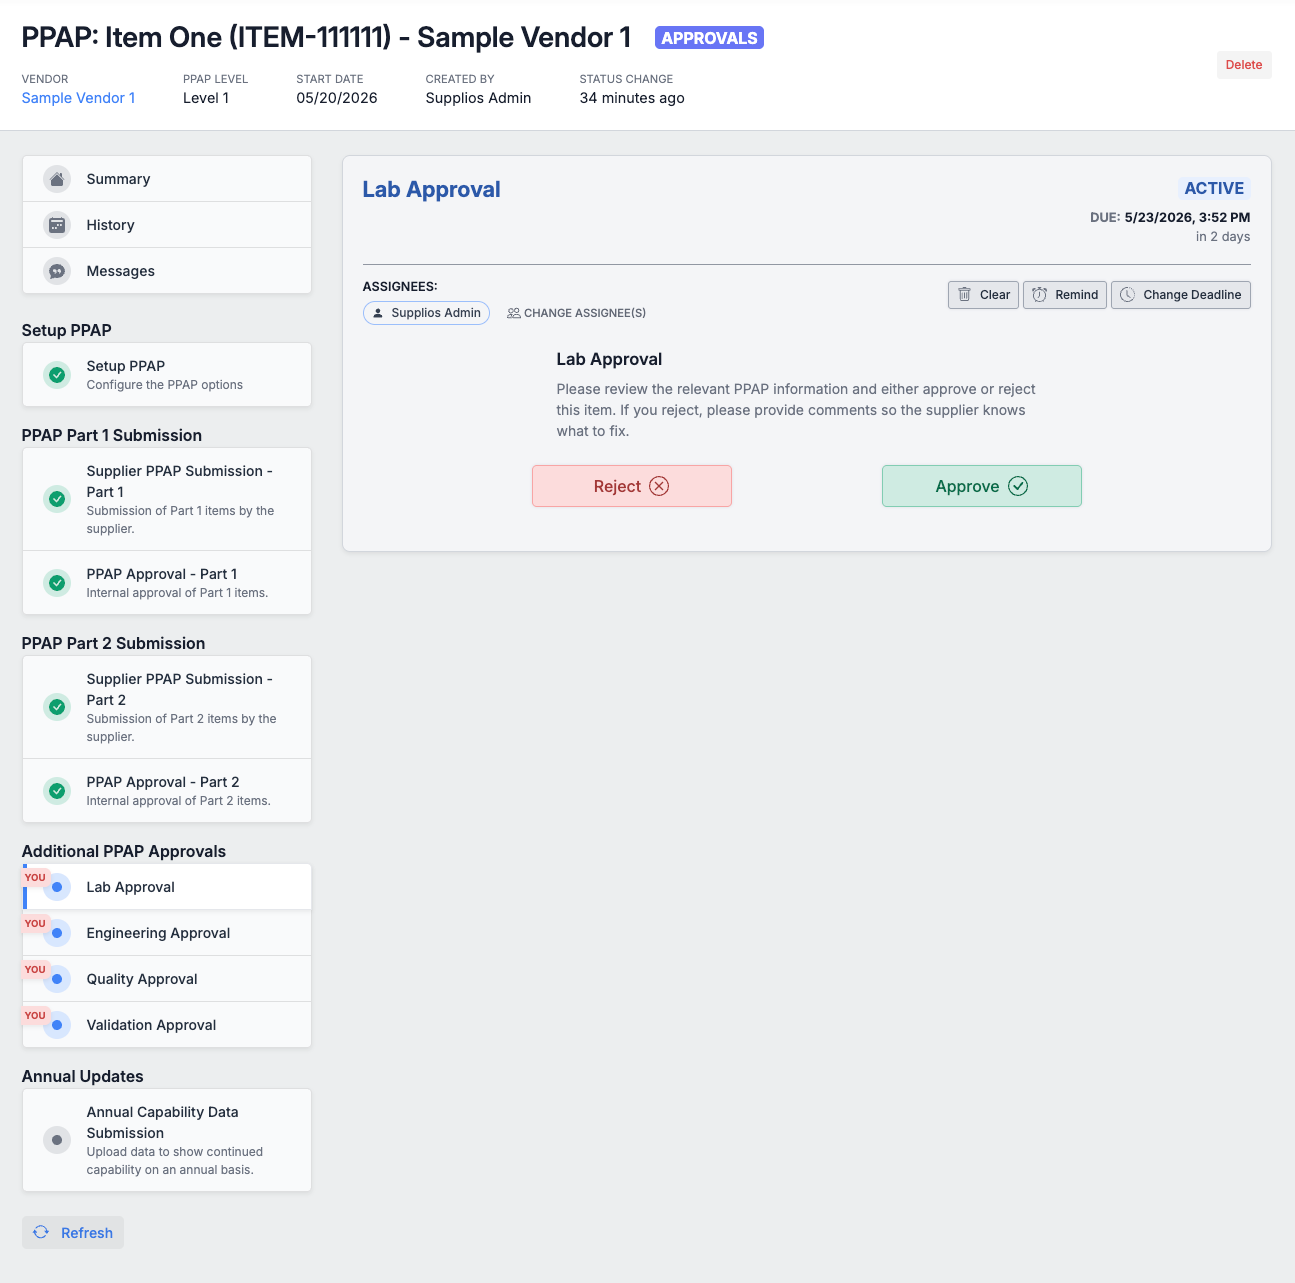1295x1283 pixels.
Task: Click the History calendar icon
Action: coord(57,225)
